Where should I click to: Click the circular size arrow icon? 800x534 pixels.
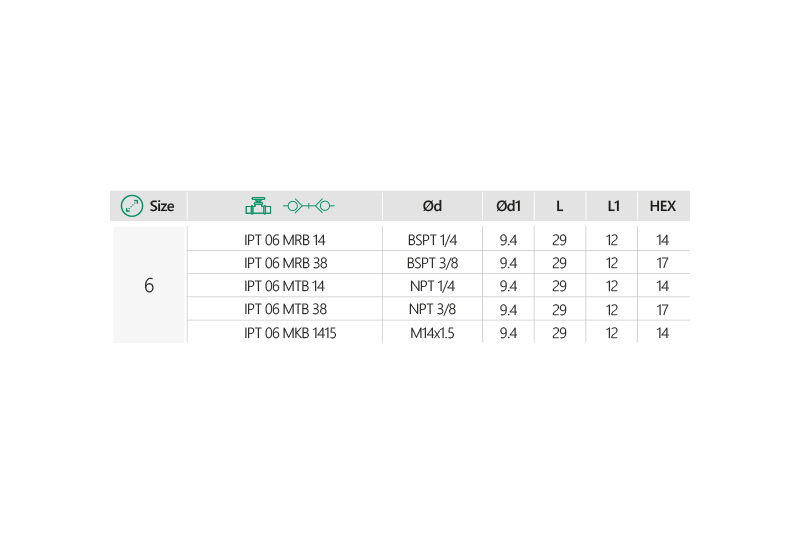[x=131, y=206]
